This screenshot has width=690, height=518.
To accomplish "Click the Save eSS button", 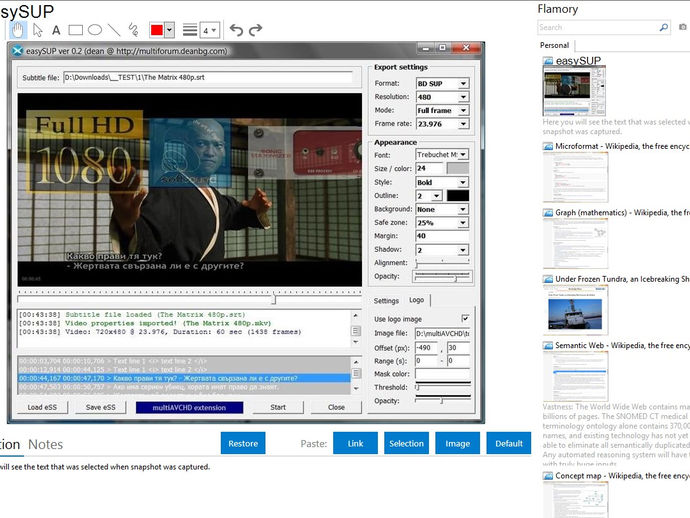I will coord(101,408).
